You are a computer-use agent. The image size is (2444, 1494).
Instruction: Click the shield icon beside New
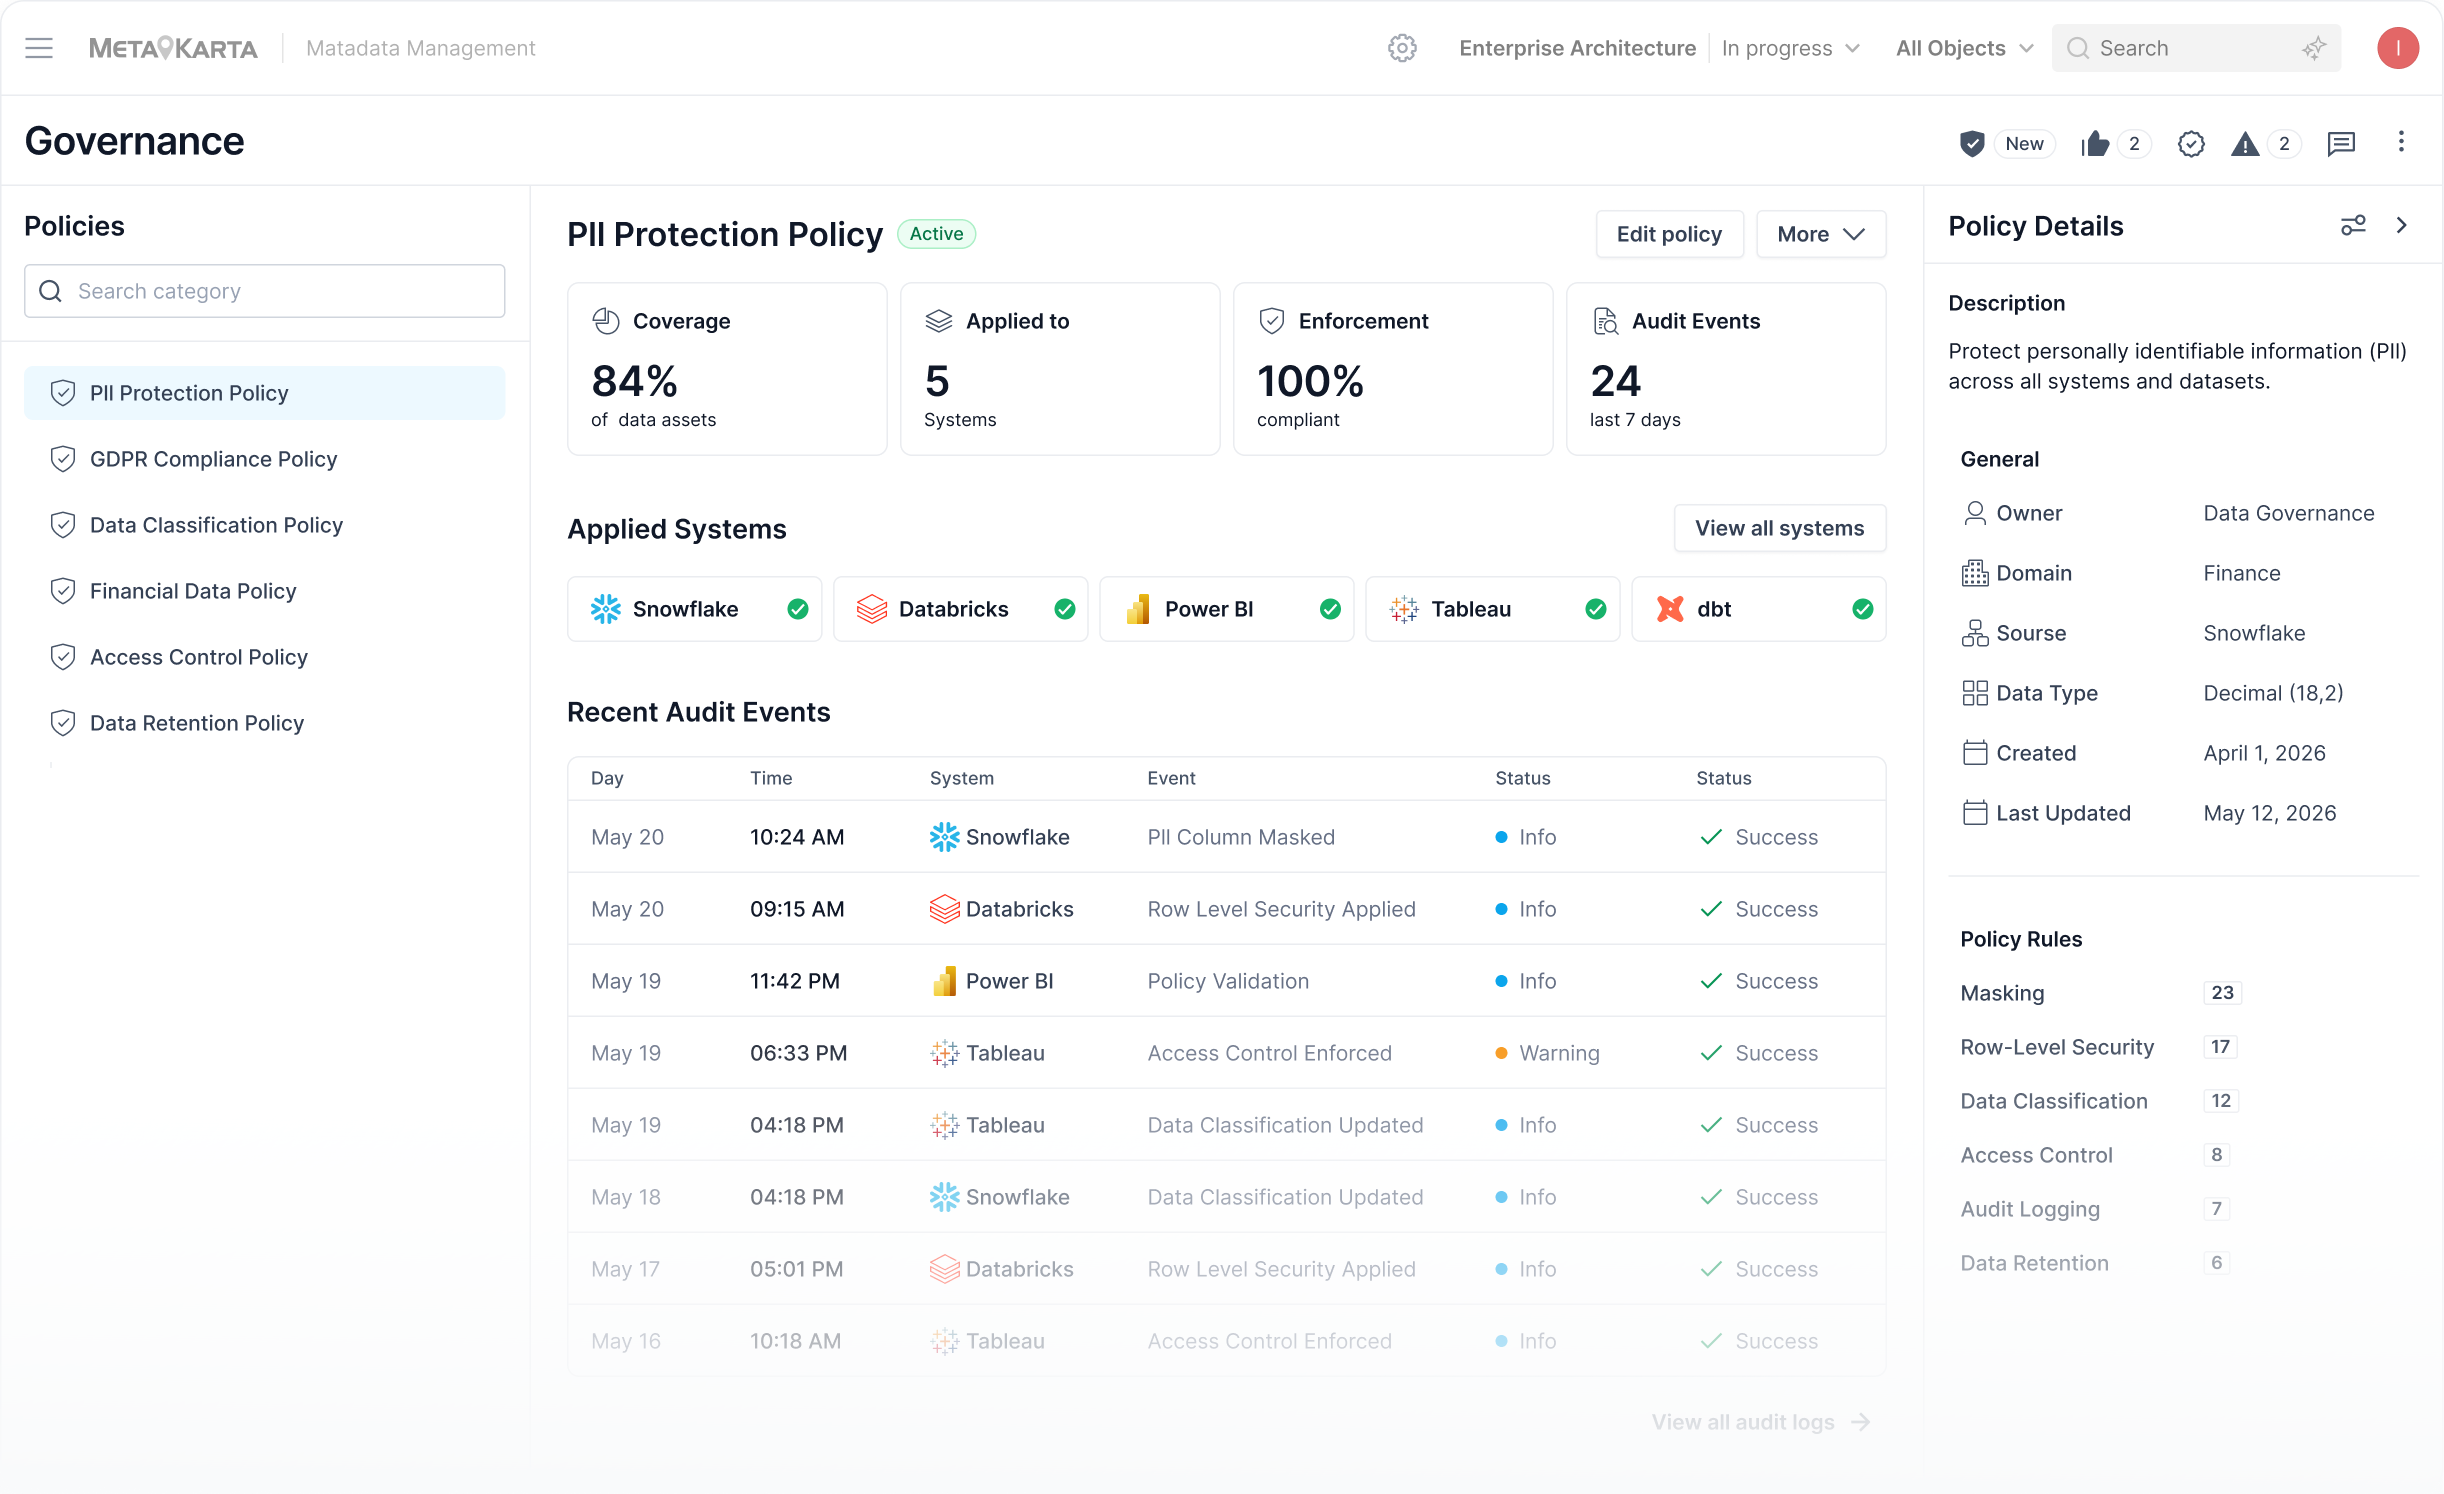click(1972, 144)
